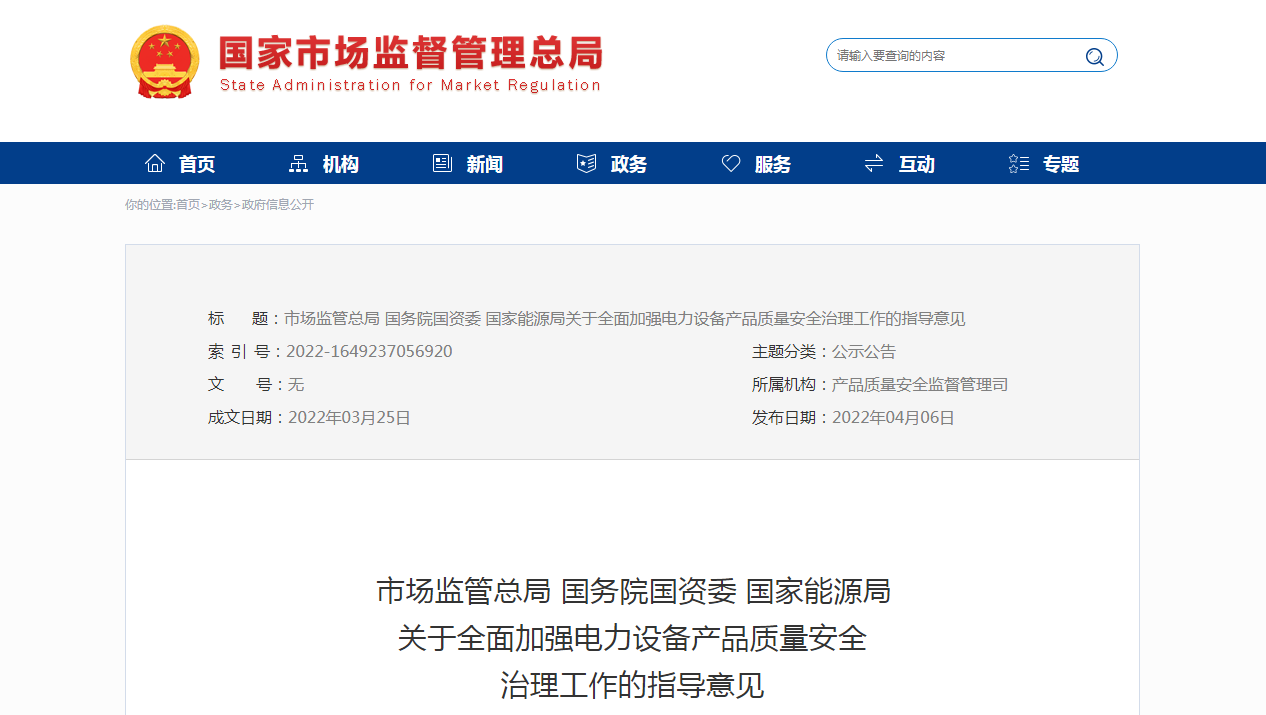Follow the 政府信息公开 breadcrumb link
This screenshot has height=715, width=1266.
click(278, 205)
